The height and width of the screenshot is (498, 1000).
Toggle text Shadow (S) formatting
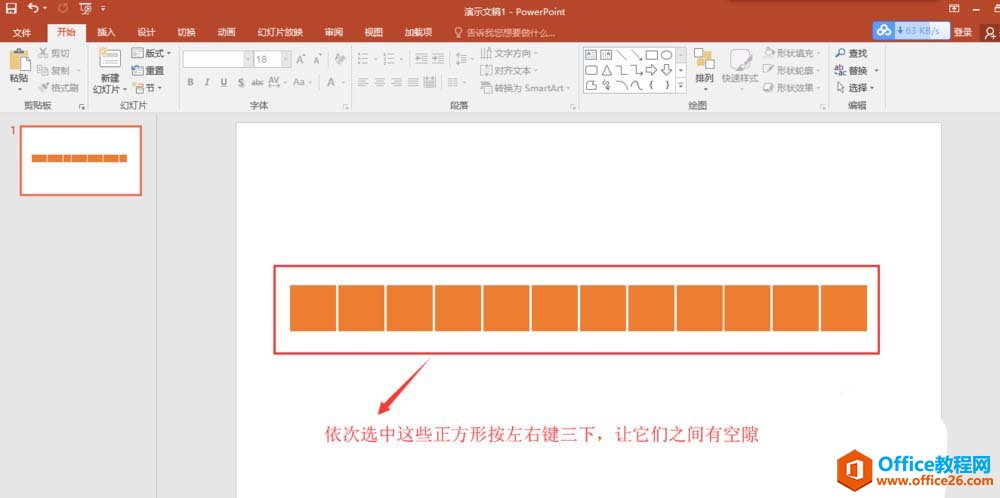[240, 82]
